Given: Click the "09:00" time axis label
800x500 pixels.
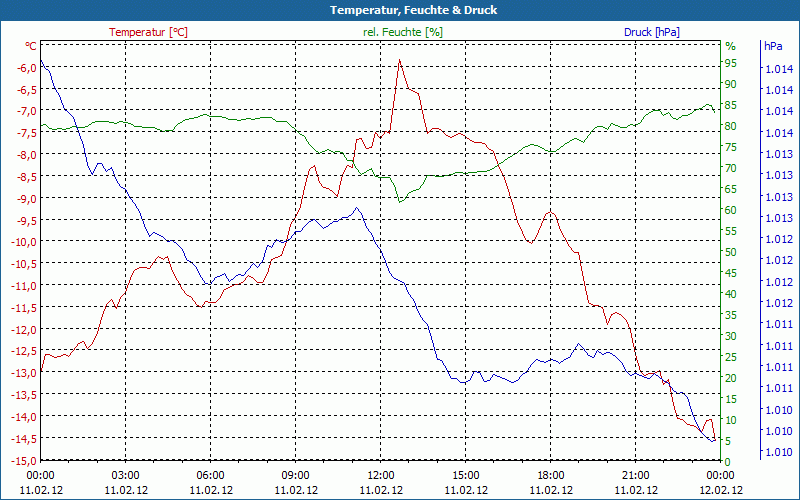Looking at the screenshot, I should point(296,476).
